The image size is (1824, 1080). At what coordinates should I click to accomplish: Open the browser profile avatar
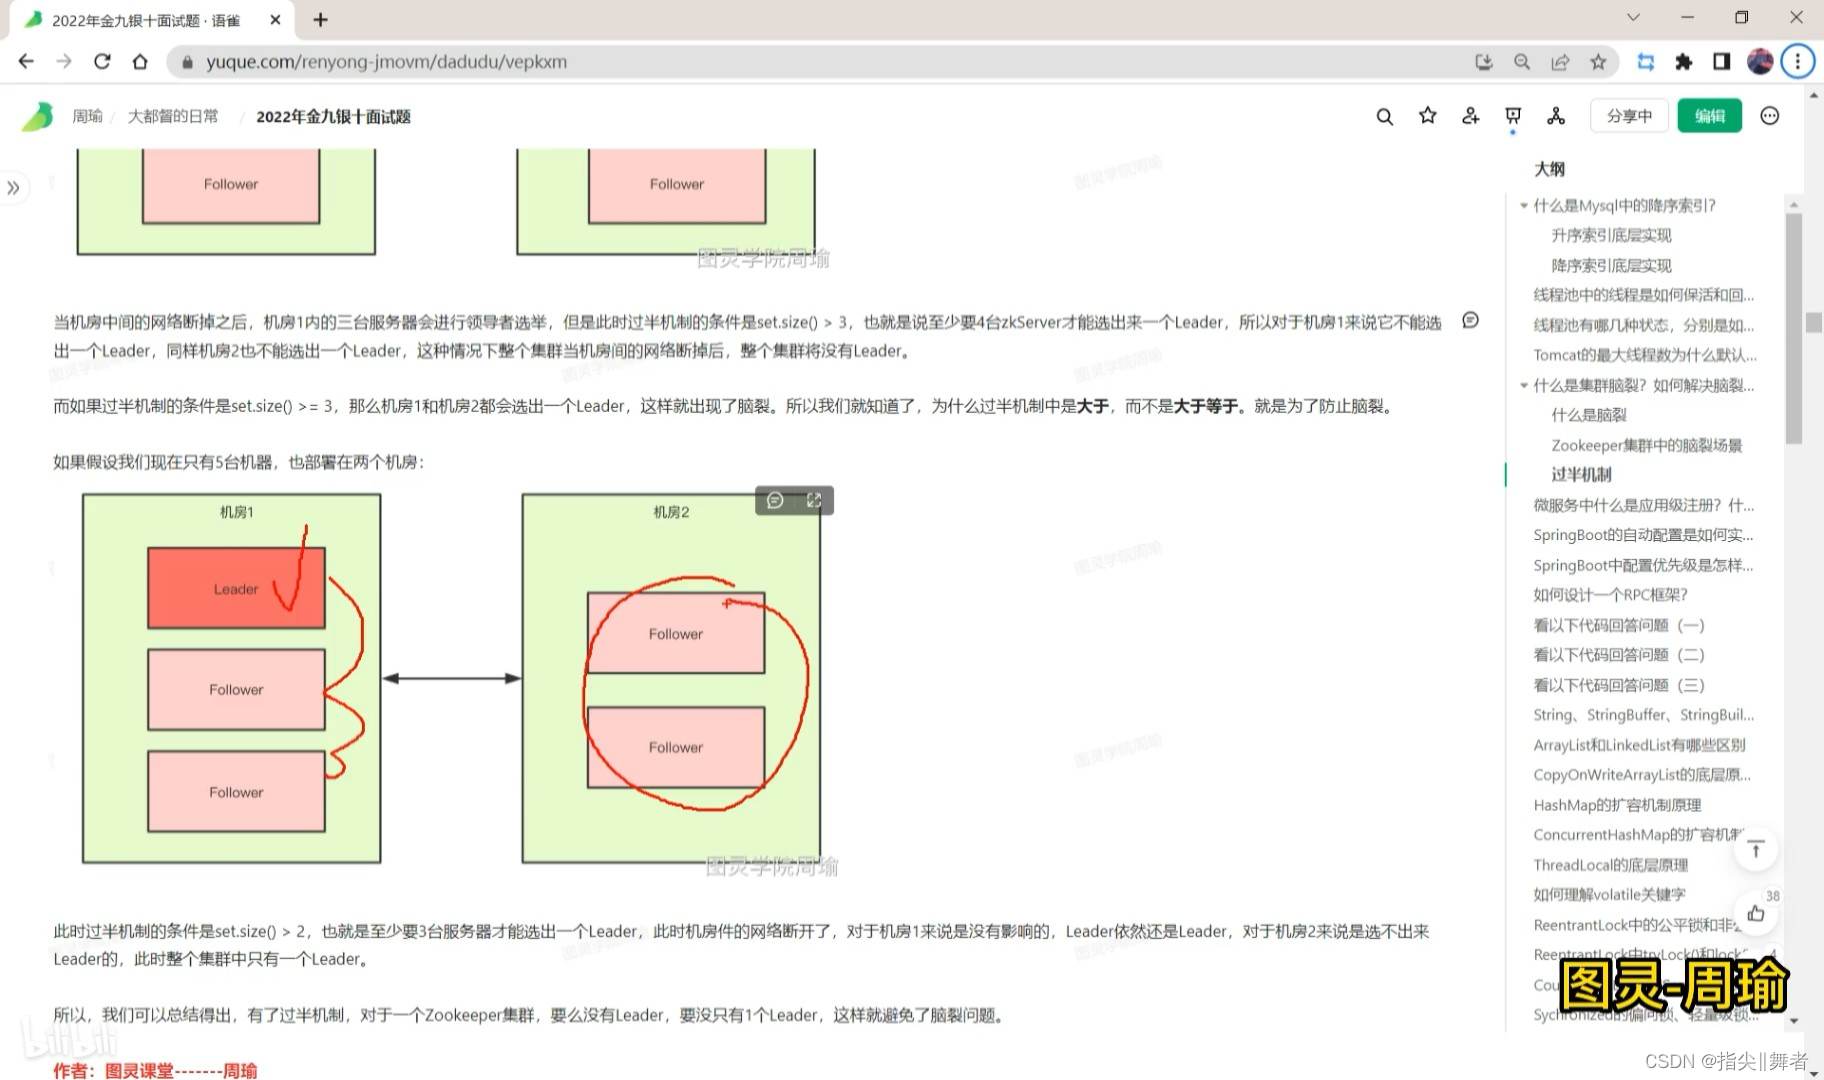tap(1760, 62)
